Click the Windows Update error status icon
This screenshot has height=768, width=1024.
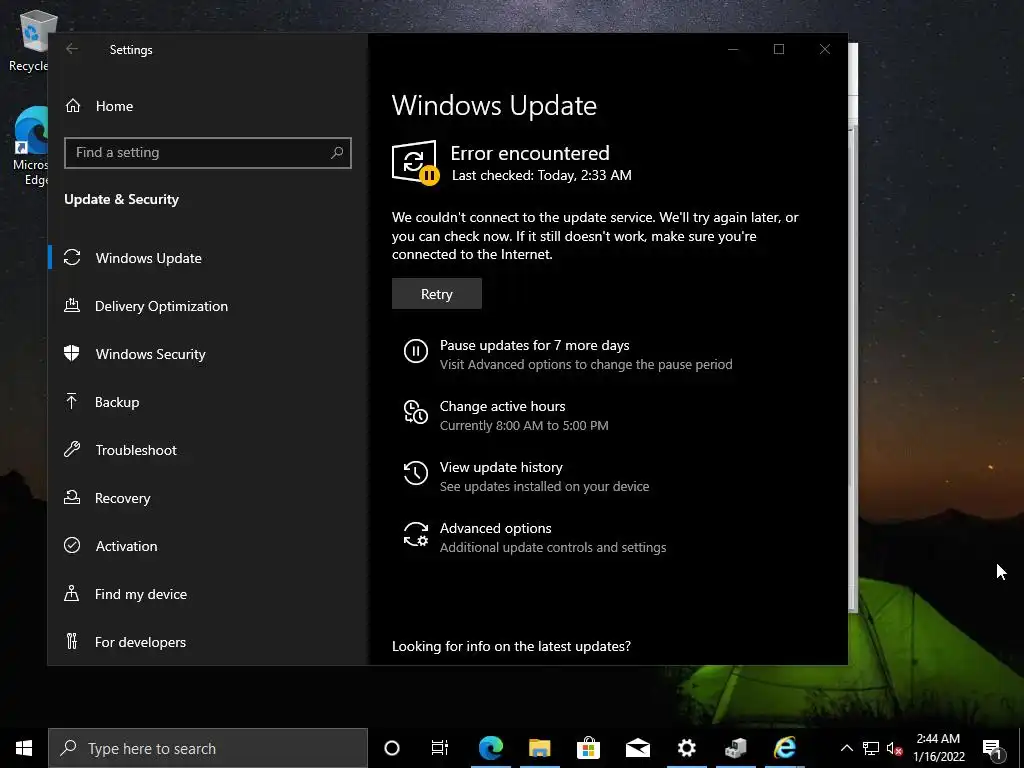[x=415, y=163]
